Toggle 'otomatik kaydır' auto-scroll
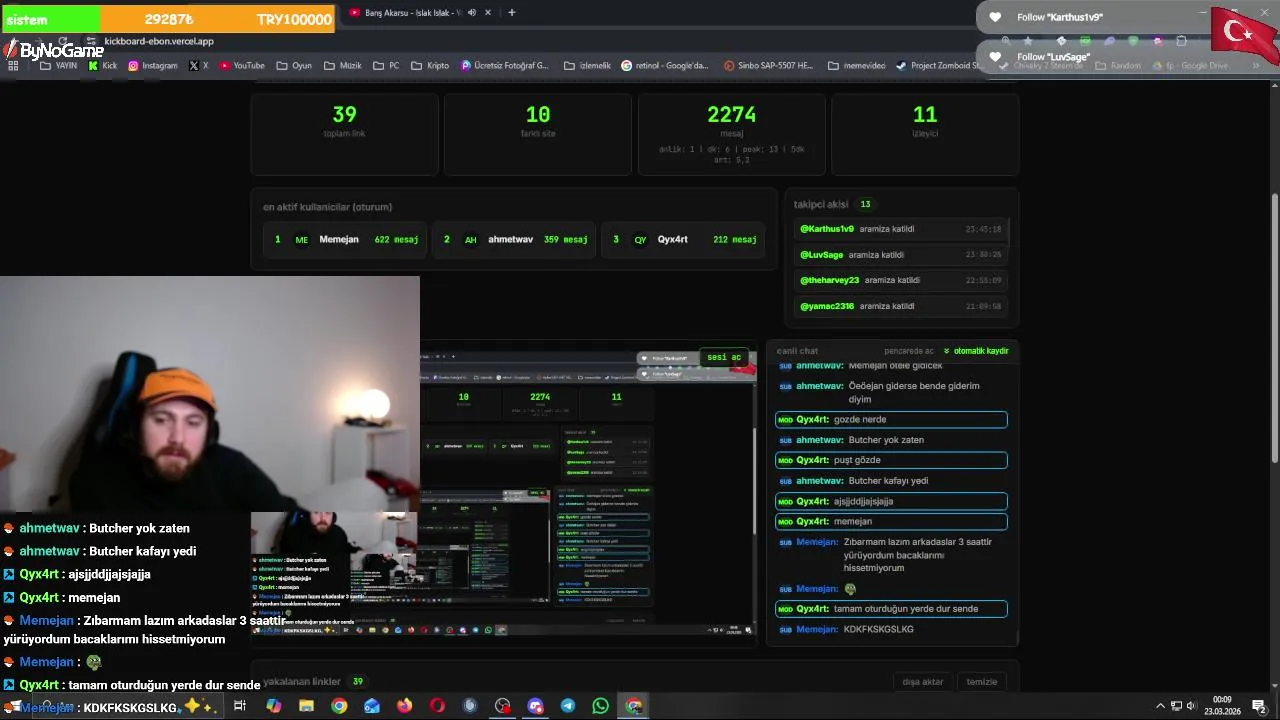1280x720 pixels. (x=976, y=351)
